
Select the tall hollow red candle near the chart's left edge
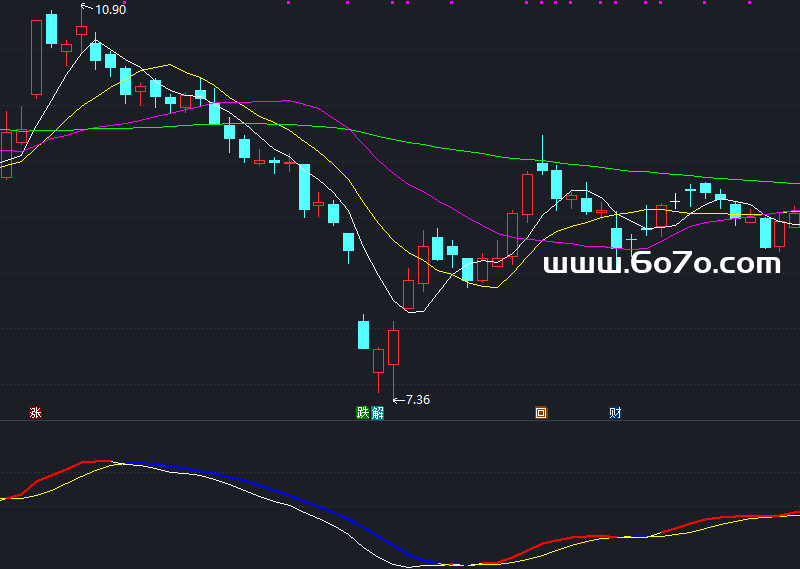tap(37, 56)
